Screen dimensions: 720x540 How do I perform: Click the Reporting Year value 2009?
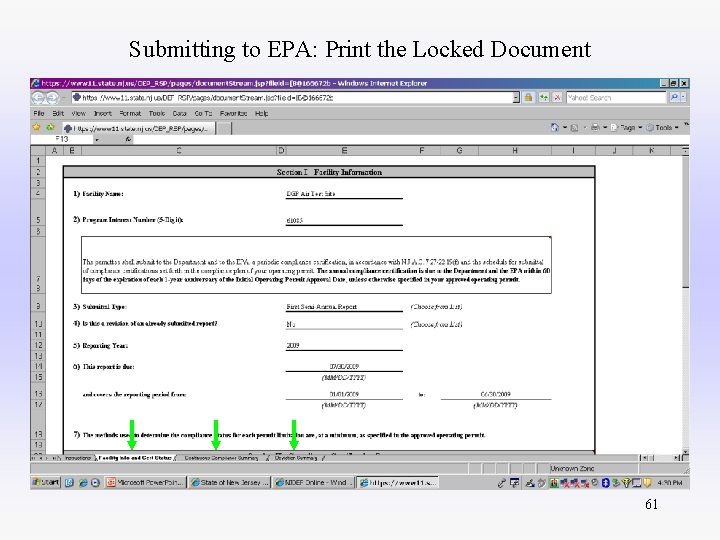point(344,345)
